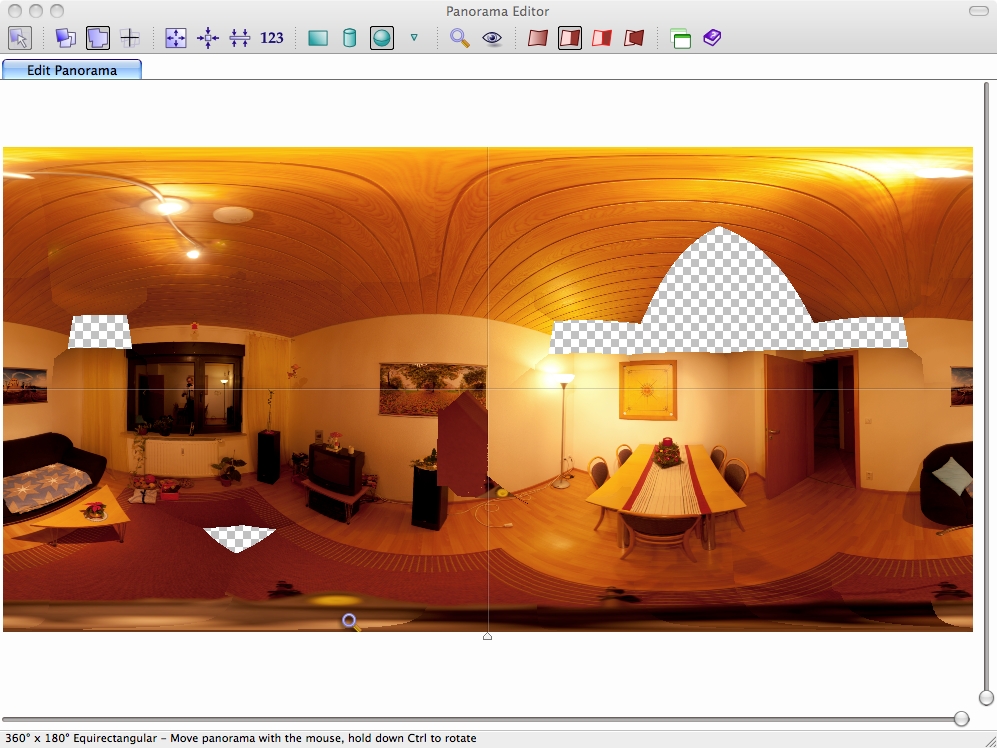The width and height of the screenshot is (997, 748).
Task: Click the Center panorama icon
Action: point(208,38)
